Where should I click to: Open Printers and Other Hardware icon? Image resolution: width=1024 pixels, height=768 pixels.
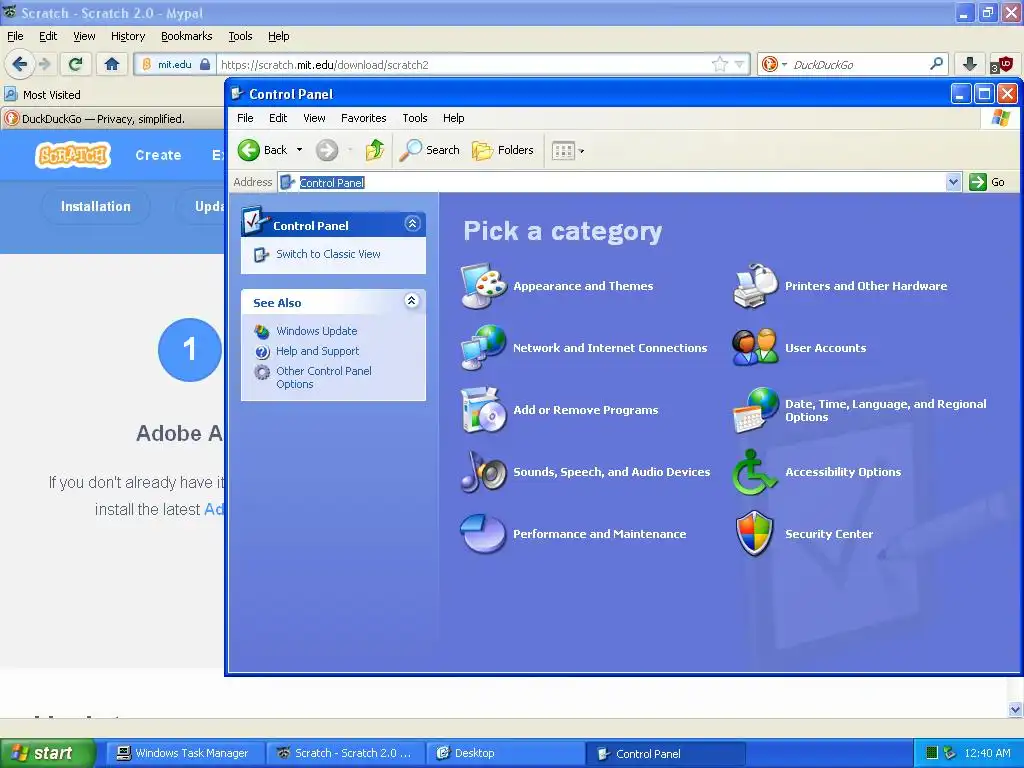[756, 285]
